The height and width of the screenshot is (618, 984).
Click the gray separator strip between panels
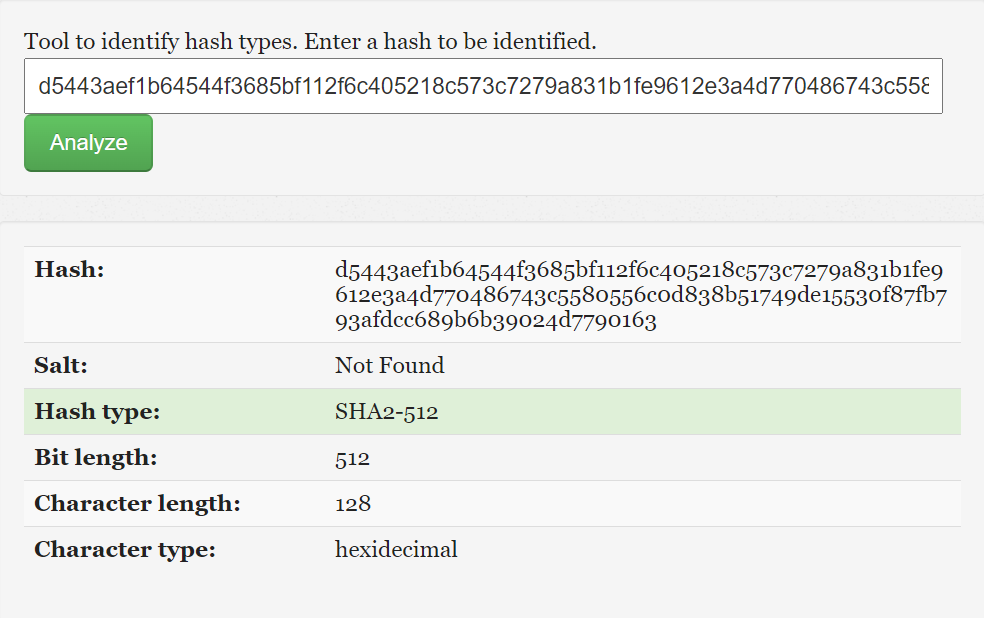coord(492,209)
